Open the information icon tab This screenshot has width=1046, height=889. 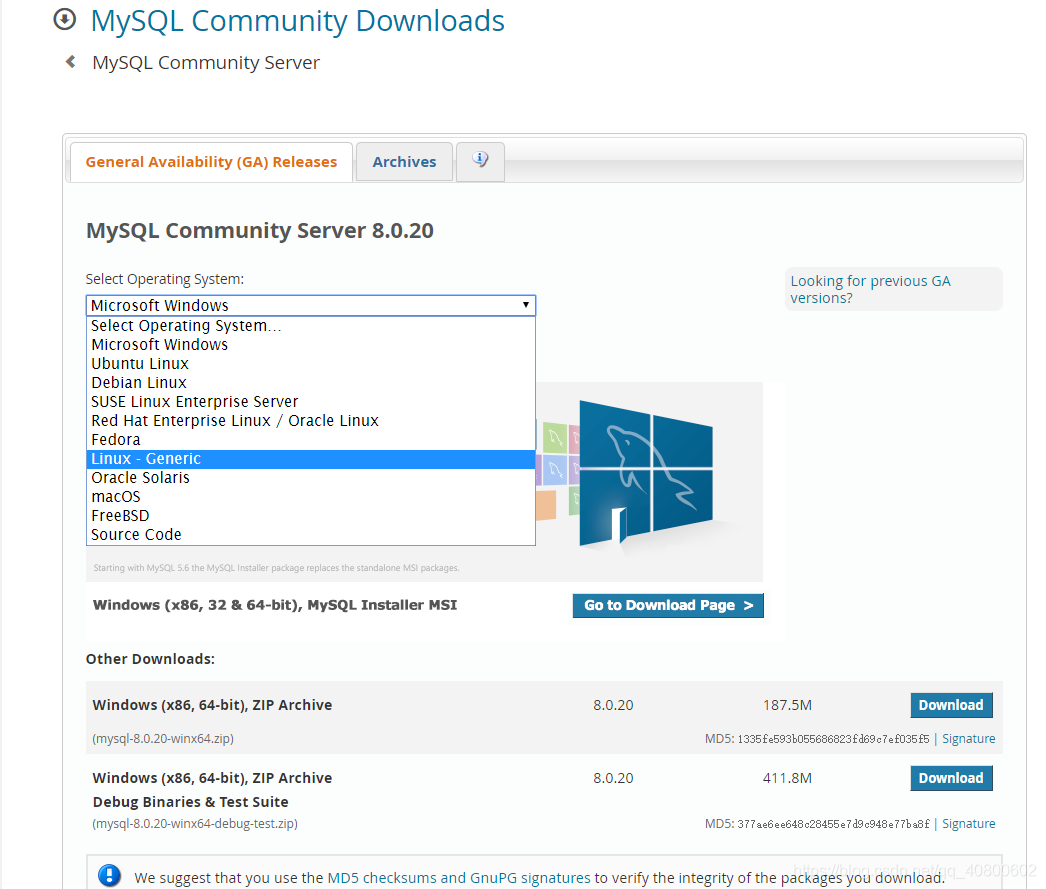pyautogui.click(x=480, y=161)
